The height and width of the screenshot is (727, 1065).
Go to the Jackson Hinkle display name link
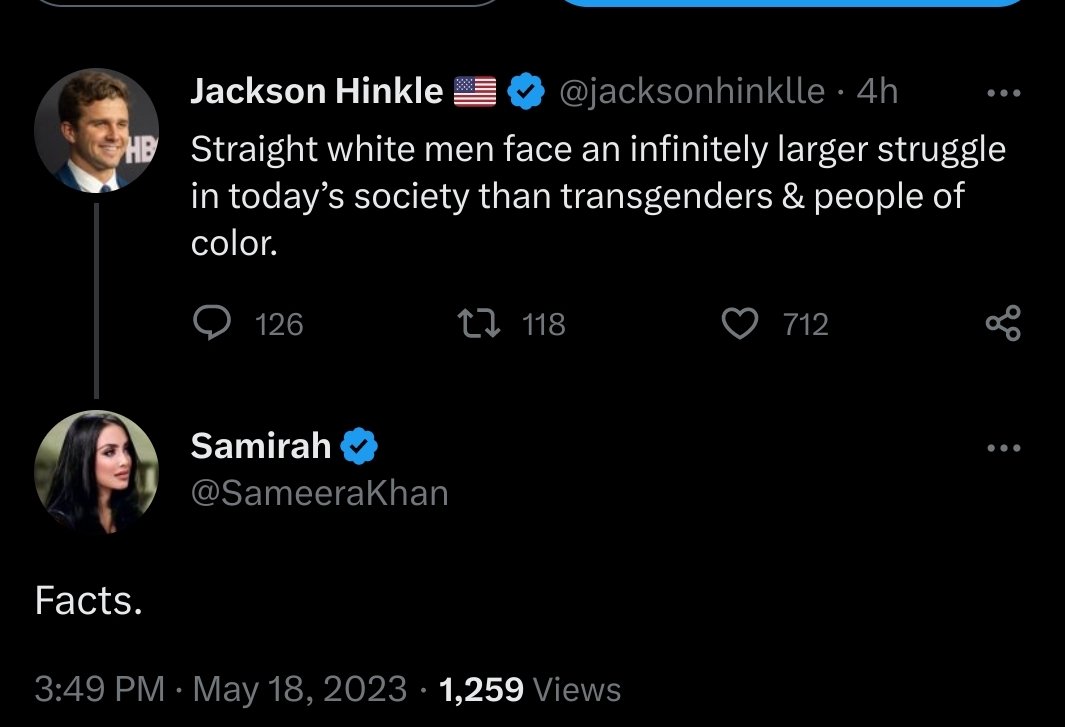pyautogui.click(x=316, y=92)
